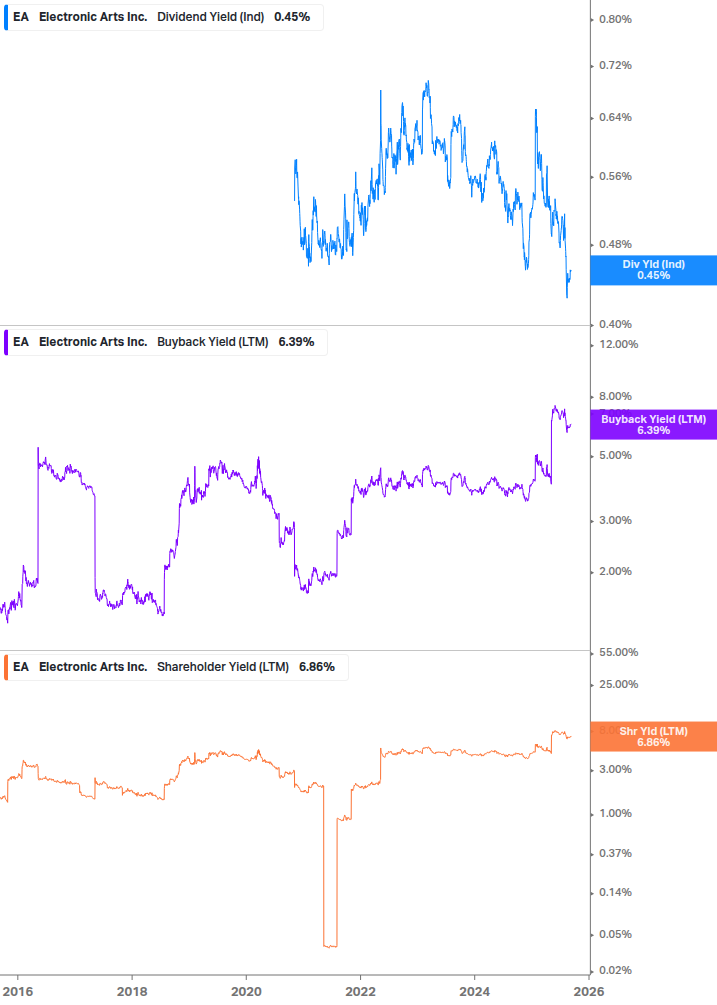Image resolution: width=717 pixels, height=1005 pixels.
Task: Click the 2022 label on the time axis
Action: tap(360, 992)
